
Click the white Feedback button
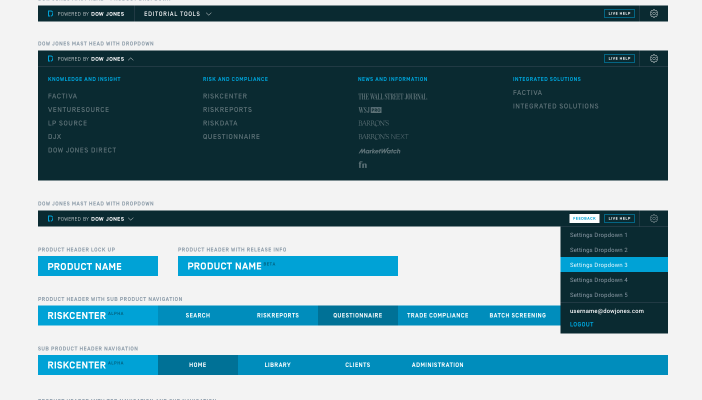[x=584, y=219]
